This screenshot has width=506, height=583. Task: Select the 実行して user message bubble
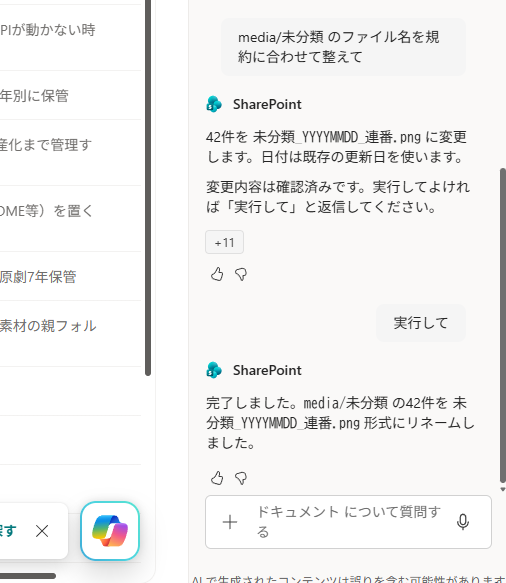[x=420, y=323]
